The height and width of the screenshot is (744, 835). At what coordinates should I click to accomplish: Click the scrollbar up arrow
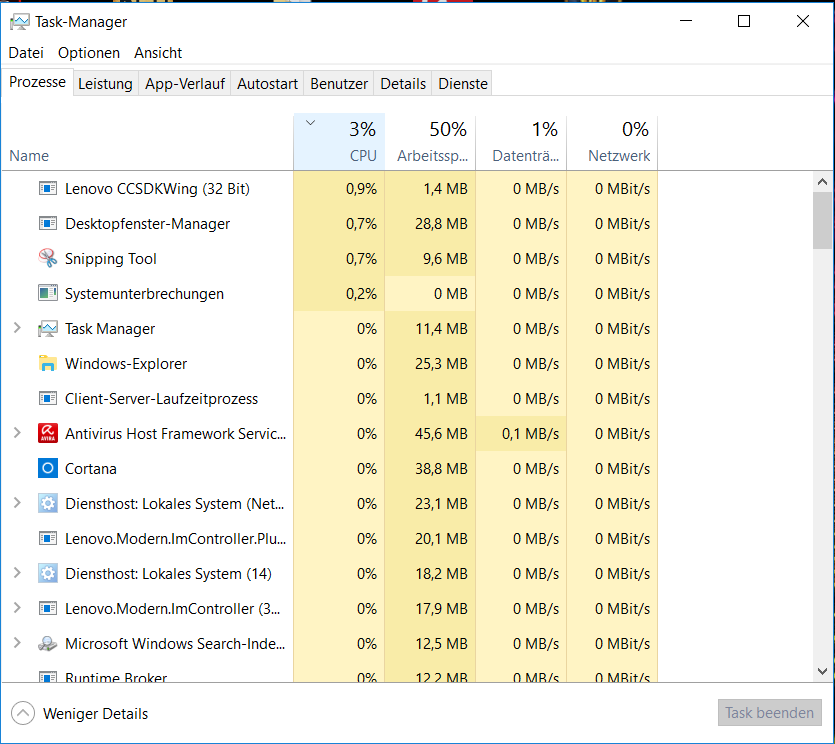(822, 182)
